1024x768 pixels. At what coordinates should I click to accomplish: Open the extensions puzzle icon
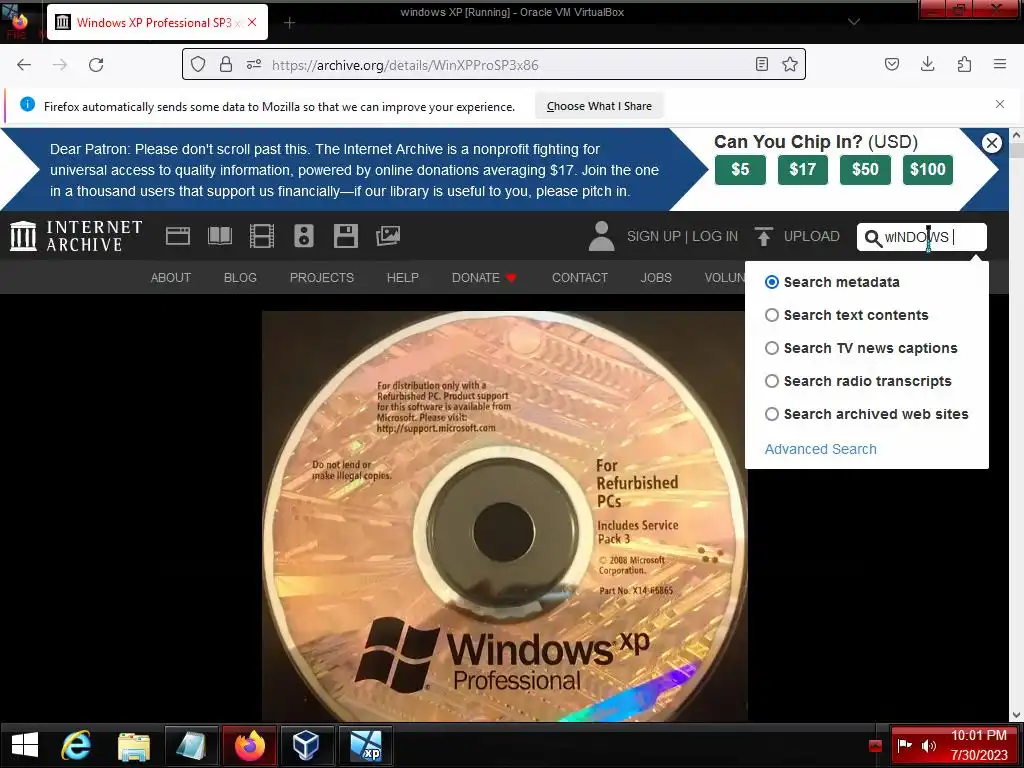coord(964,64)
